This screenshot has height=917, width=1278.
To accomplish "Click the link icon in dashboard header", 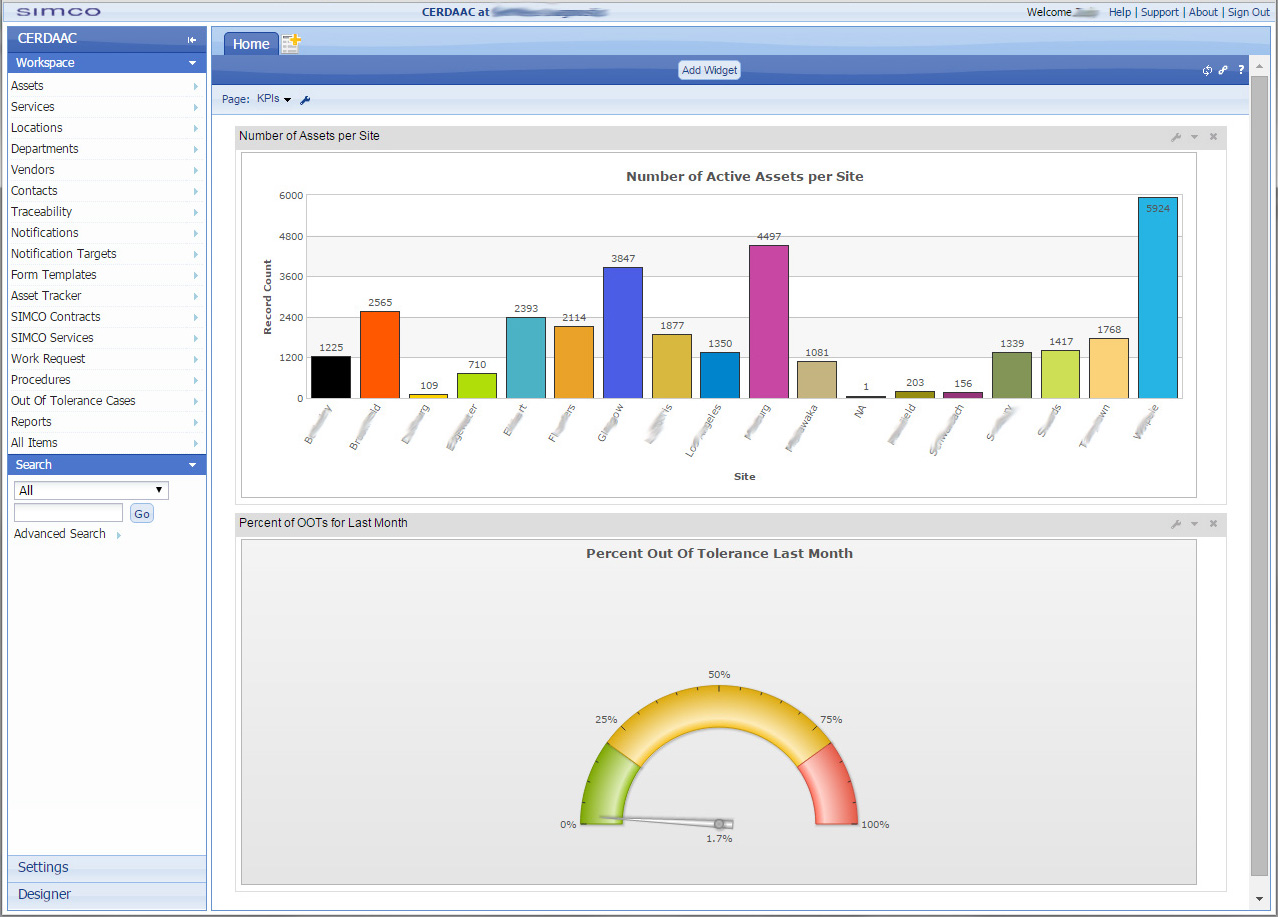I will point(1223,70).
